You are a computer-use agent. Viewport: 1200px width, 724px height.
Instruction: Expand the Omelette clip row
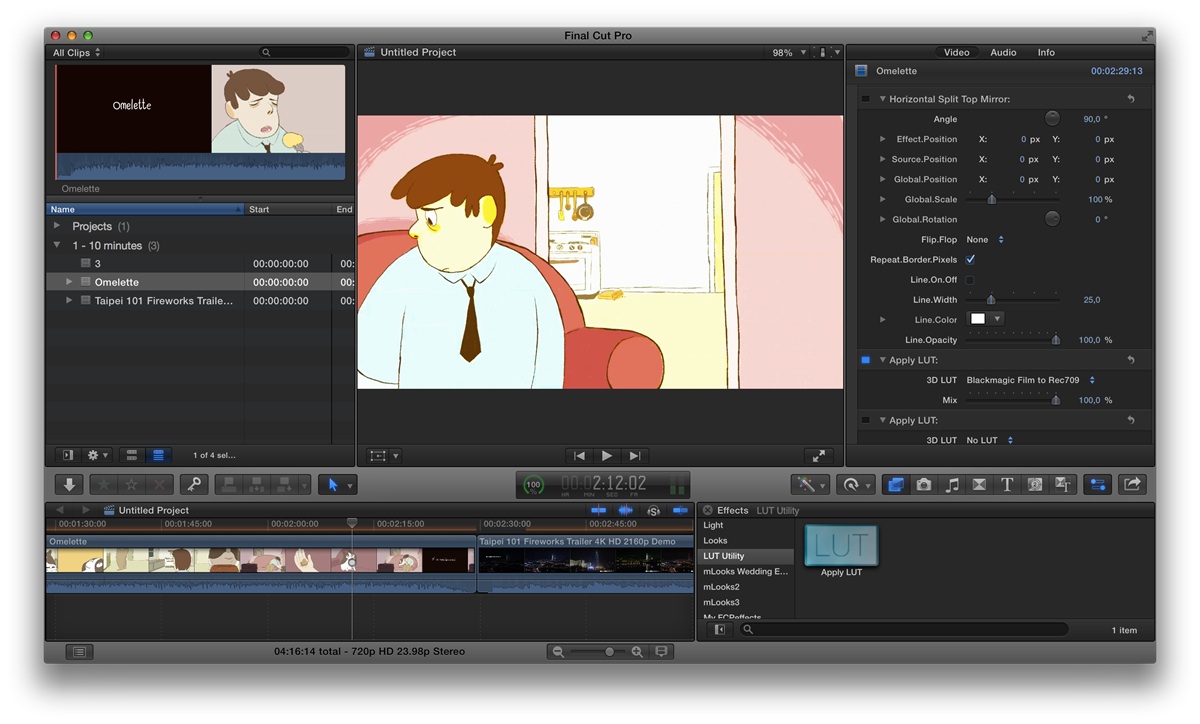pos(69,282)
